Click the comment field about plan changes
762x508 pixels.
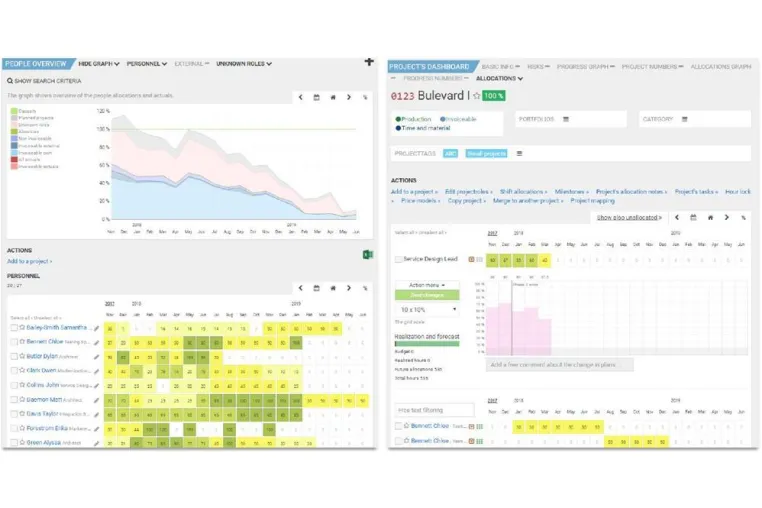coord(559,365)
